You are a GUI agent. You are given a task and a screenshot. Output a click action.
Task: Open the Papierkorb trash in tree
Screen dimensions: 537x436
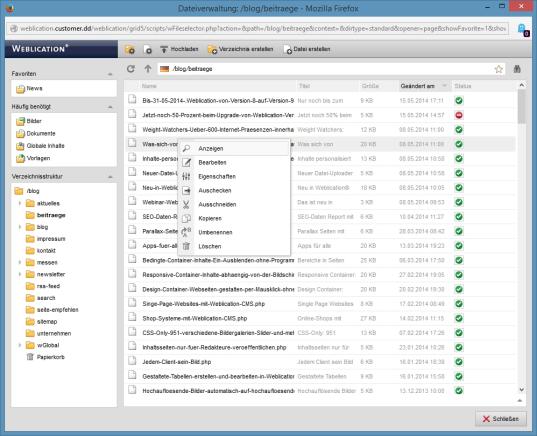coord(46,357)
